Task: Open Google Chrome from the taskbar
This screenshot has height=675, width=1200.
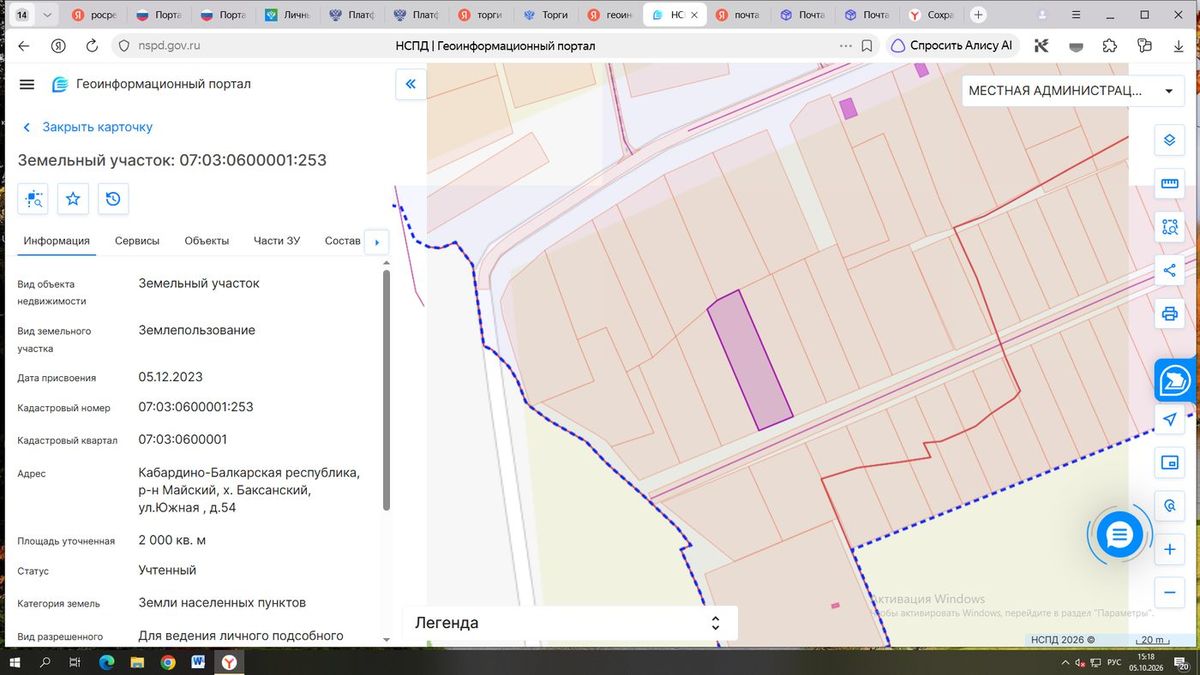Action: [x=168, y=663]
